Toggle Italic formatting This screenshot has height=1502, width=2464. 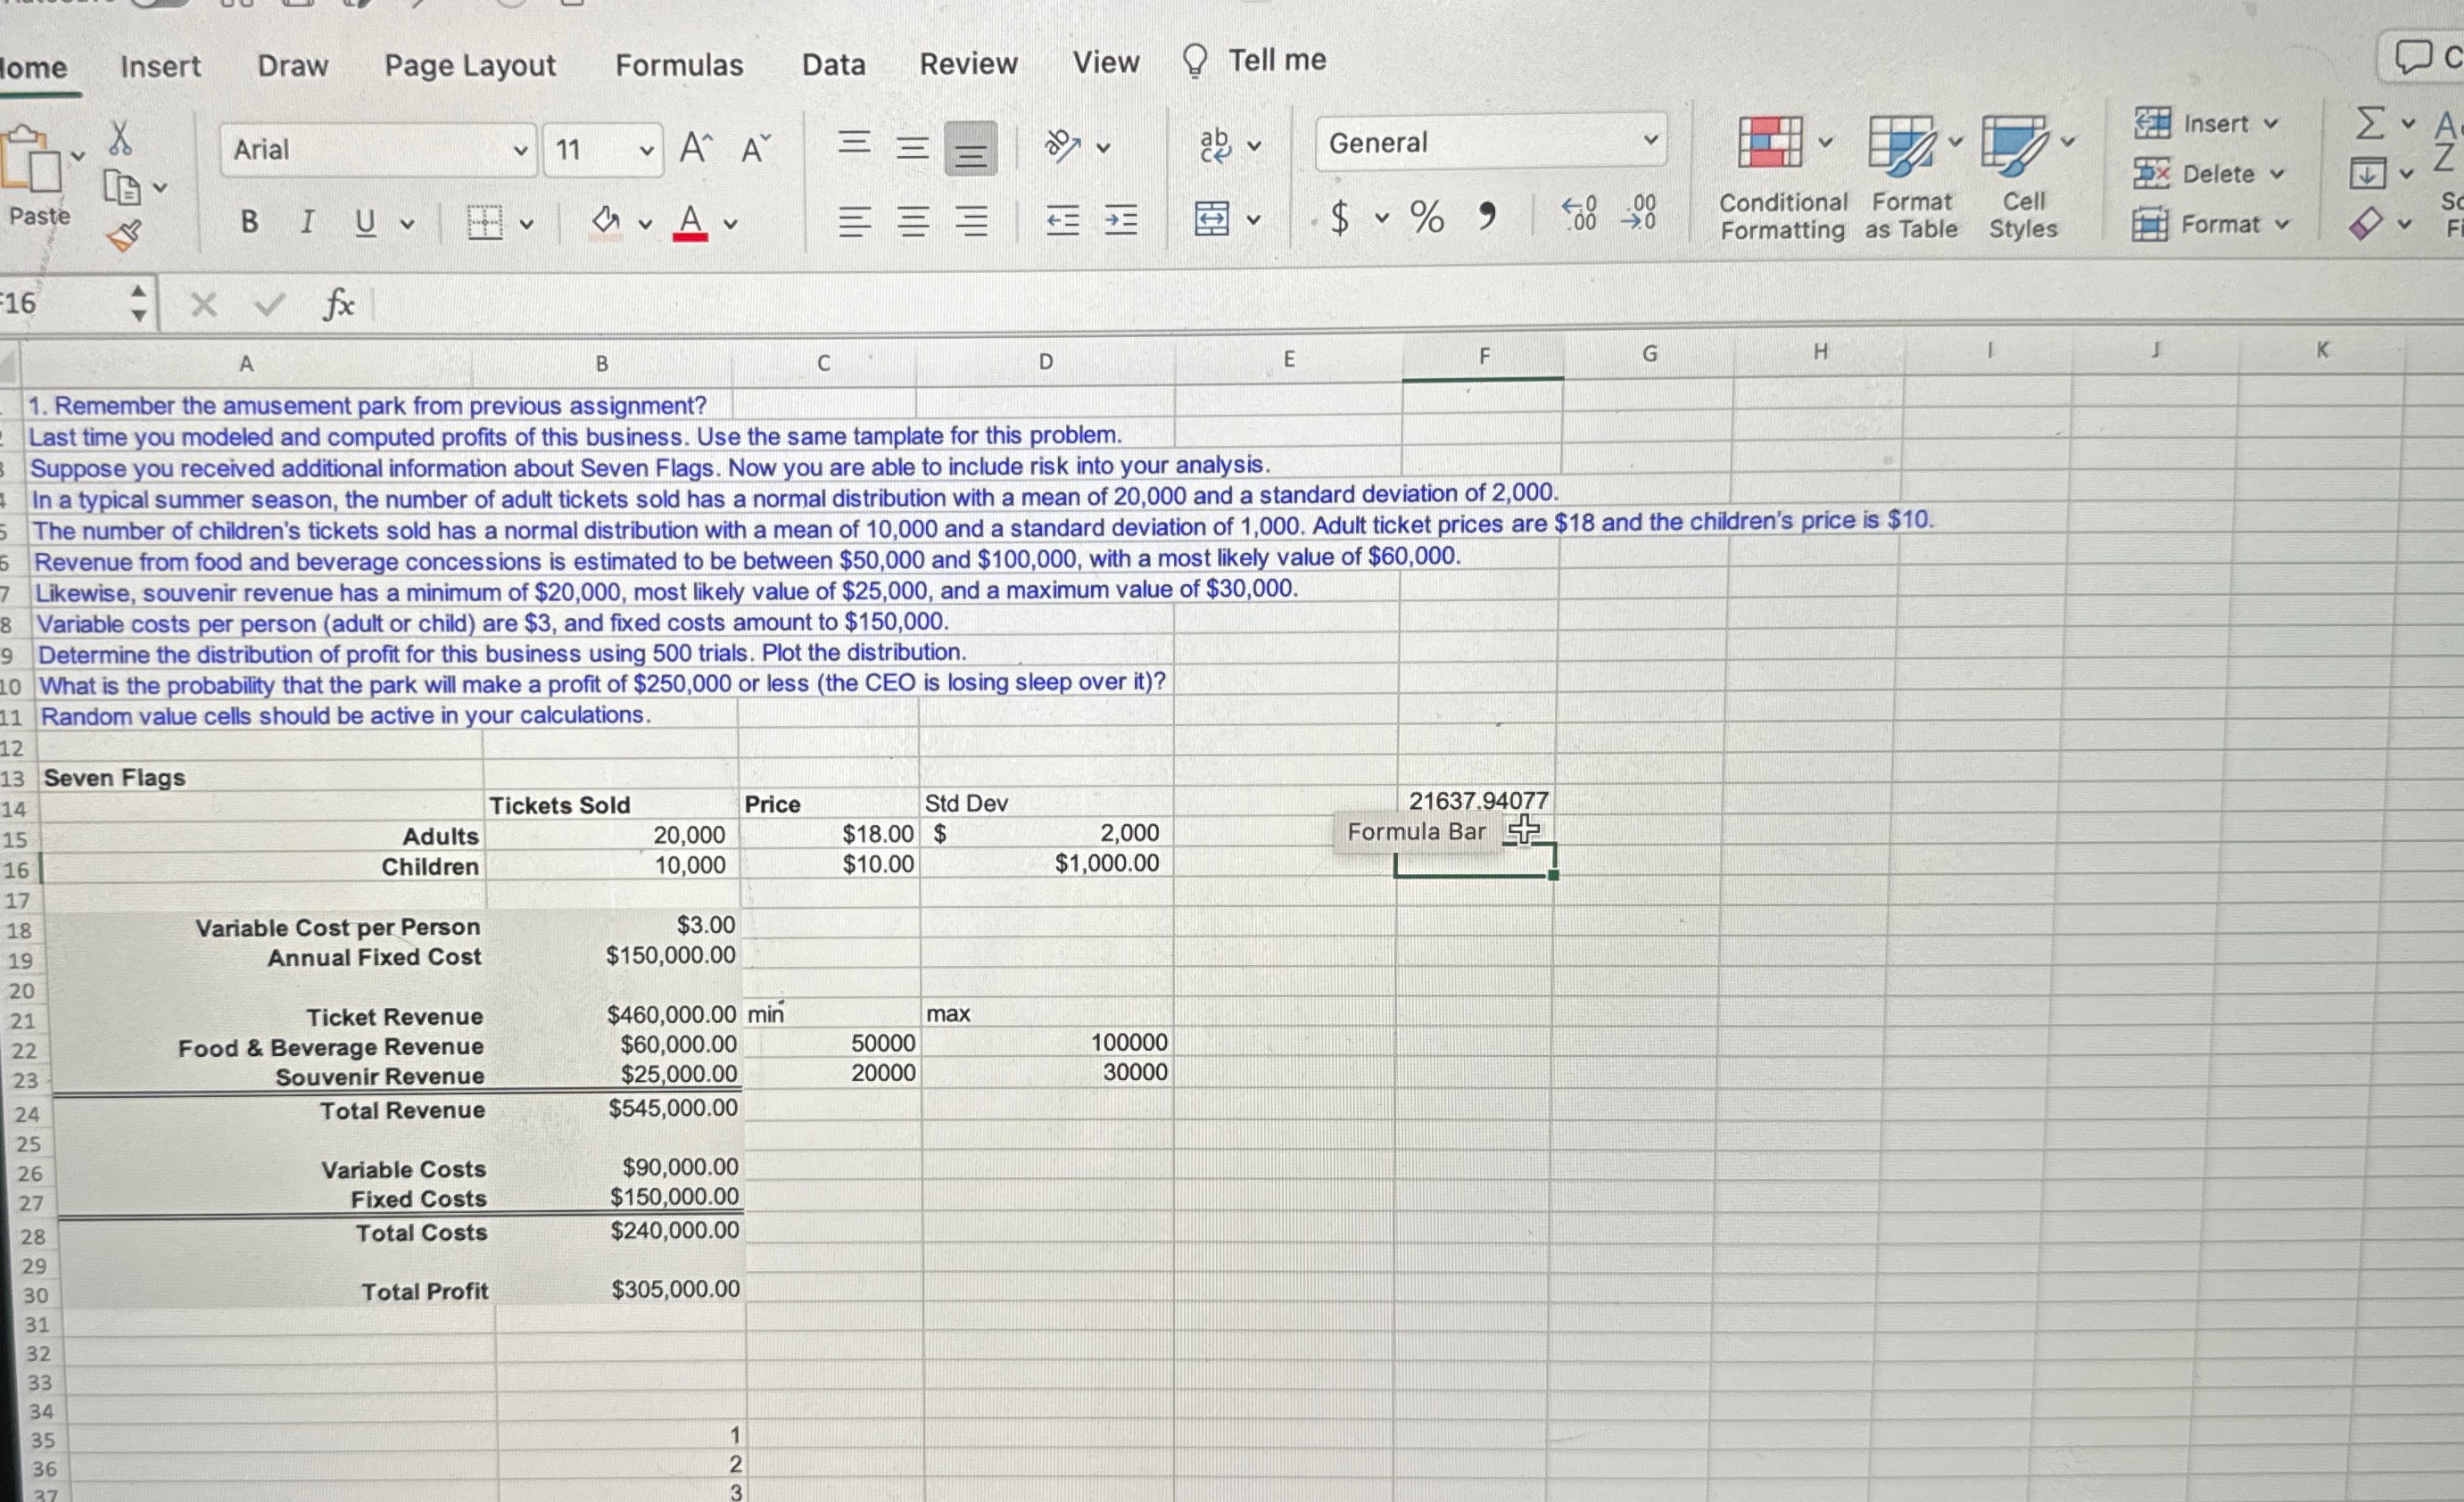[x=308, y=222]
